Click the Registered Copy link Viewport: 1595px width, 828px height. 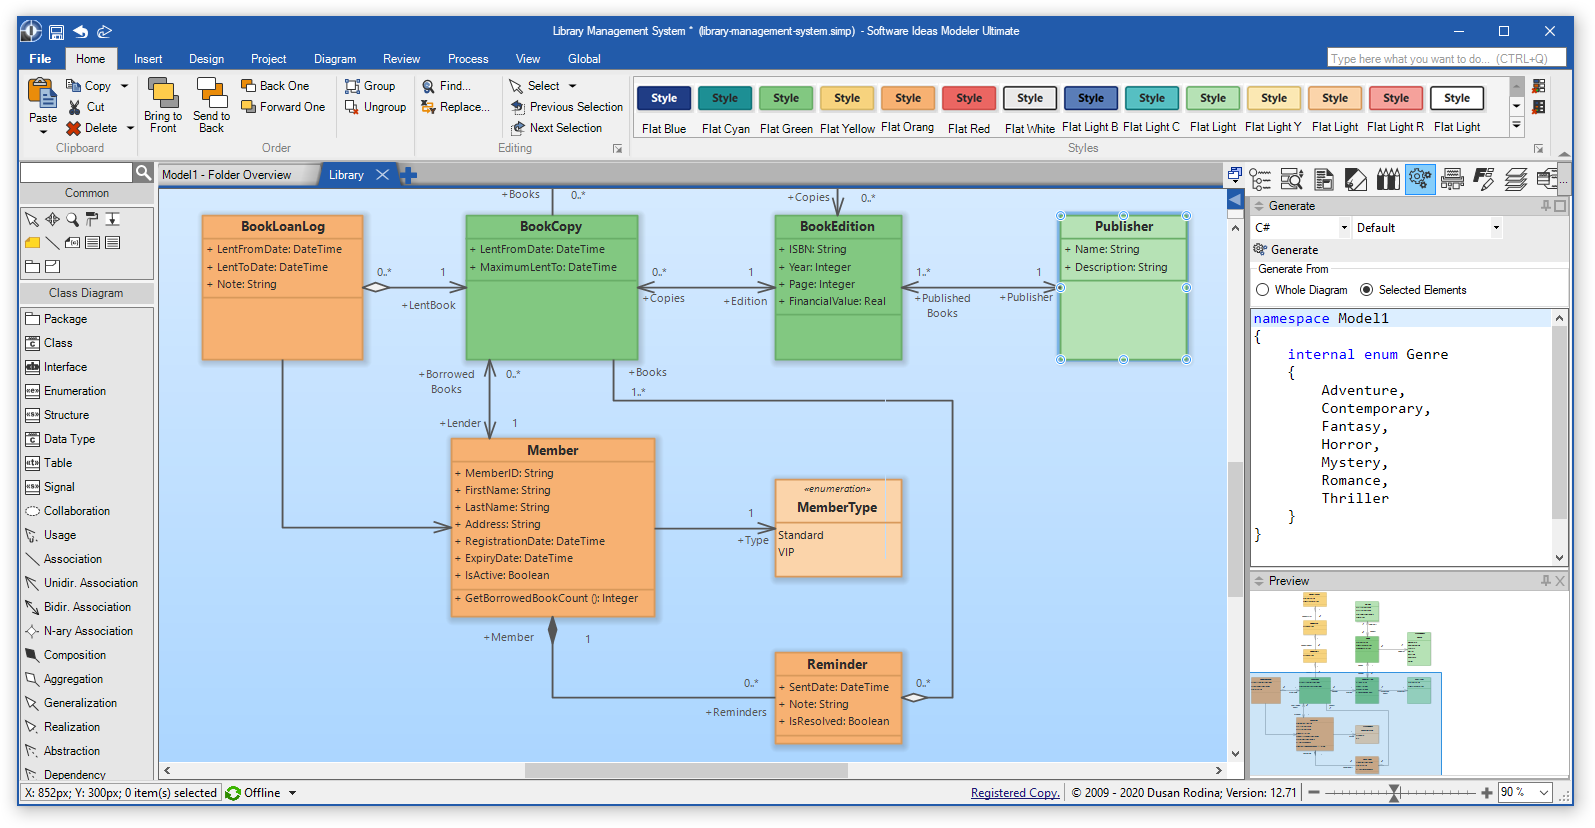pyautogui.click(x=1014, y=793)
